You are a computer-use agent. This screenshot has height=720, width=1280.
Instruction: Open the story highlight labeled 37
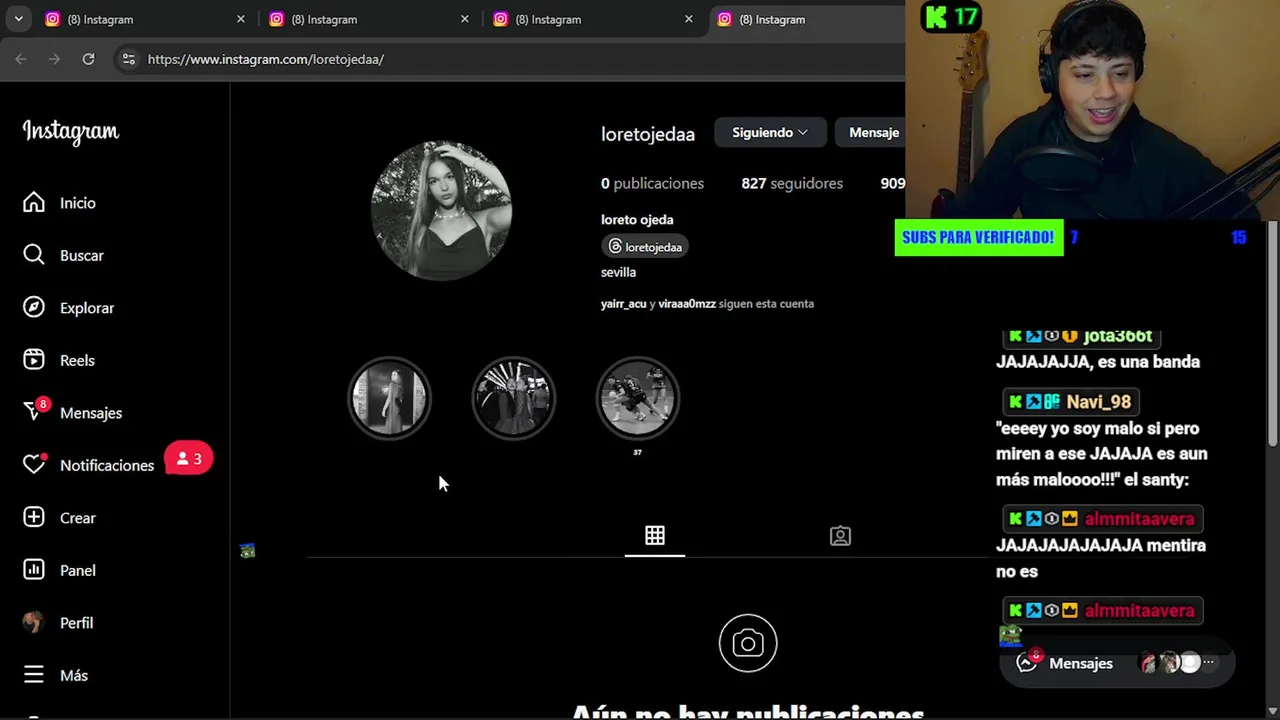tap(638, 398)
